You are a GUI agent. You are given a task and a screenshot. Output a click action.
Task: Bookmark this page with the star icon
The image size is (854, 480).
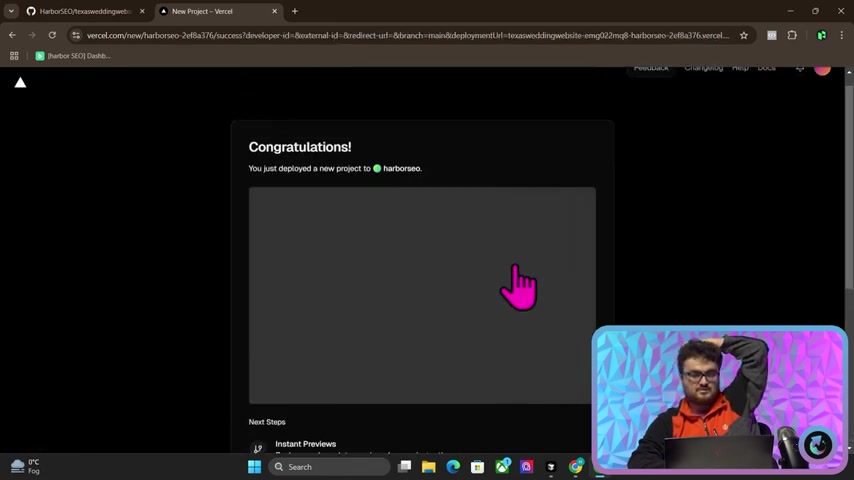pyautogui.click(x=743, y=35)
